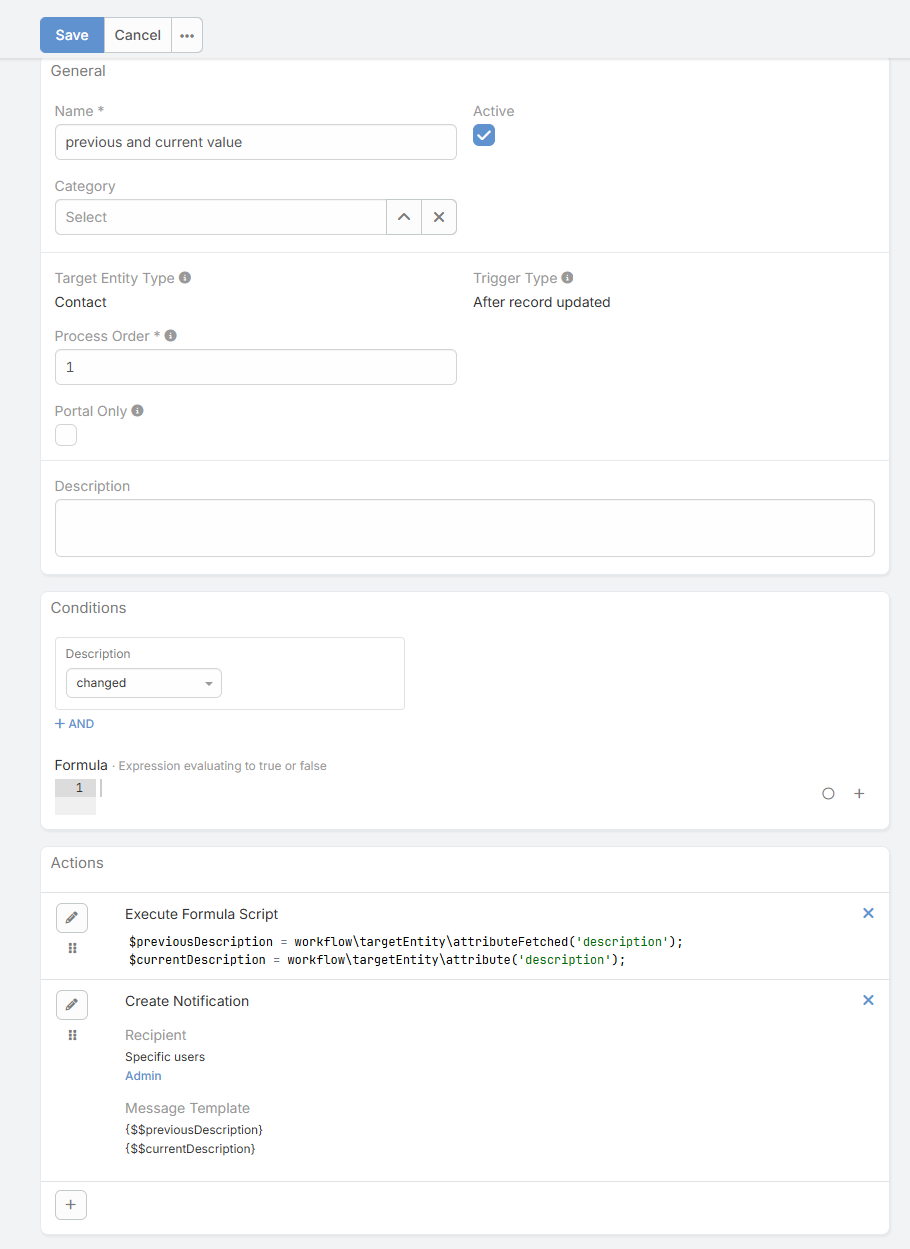Open the three-dots more actions menu
Screen dimensions: 910x1249
click(187, 35)
